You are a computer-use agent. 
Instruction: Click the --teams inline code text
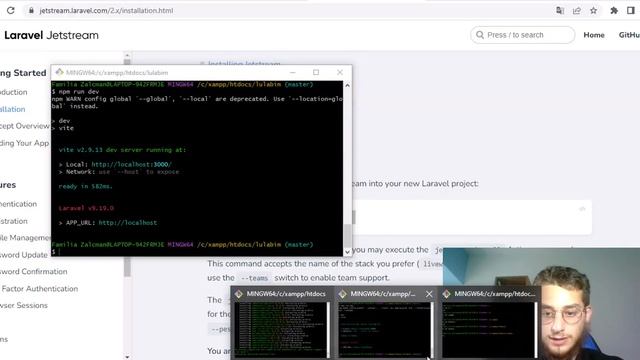tap(254, 278)
